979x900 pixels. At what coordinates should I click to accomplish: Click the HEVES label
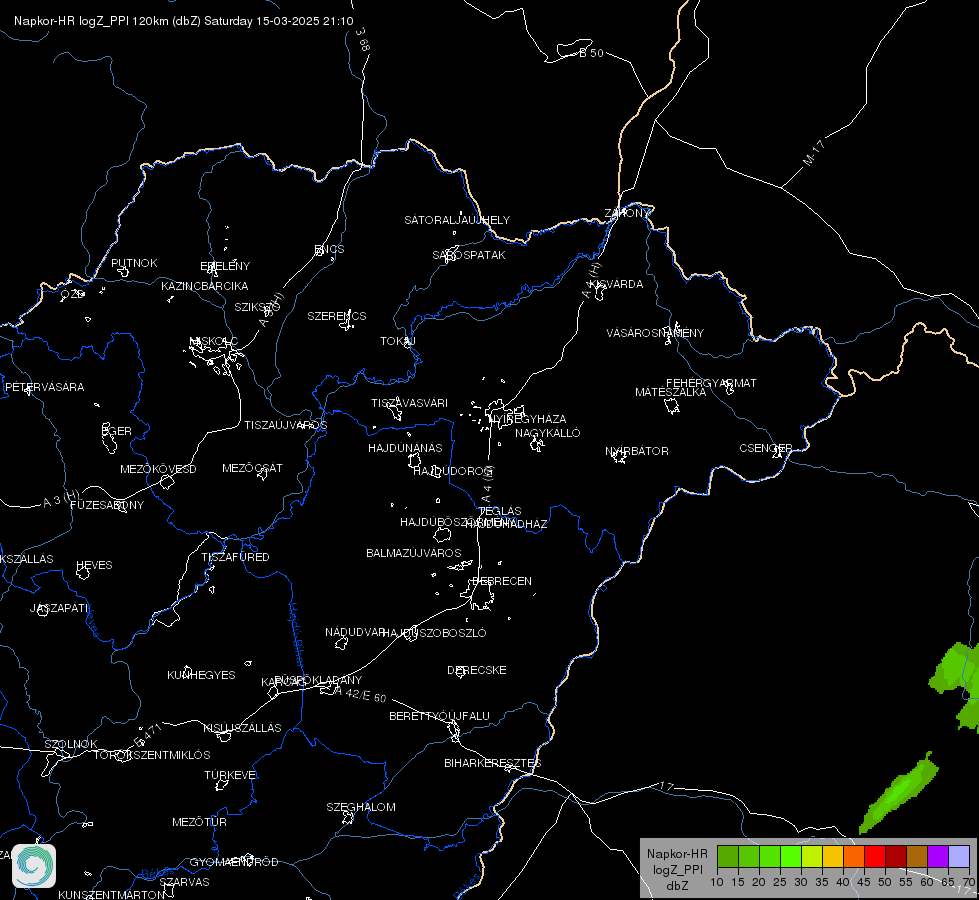[94, 565]
